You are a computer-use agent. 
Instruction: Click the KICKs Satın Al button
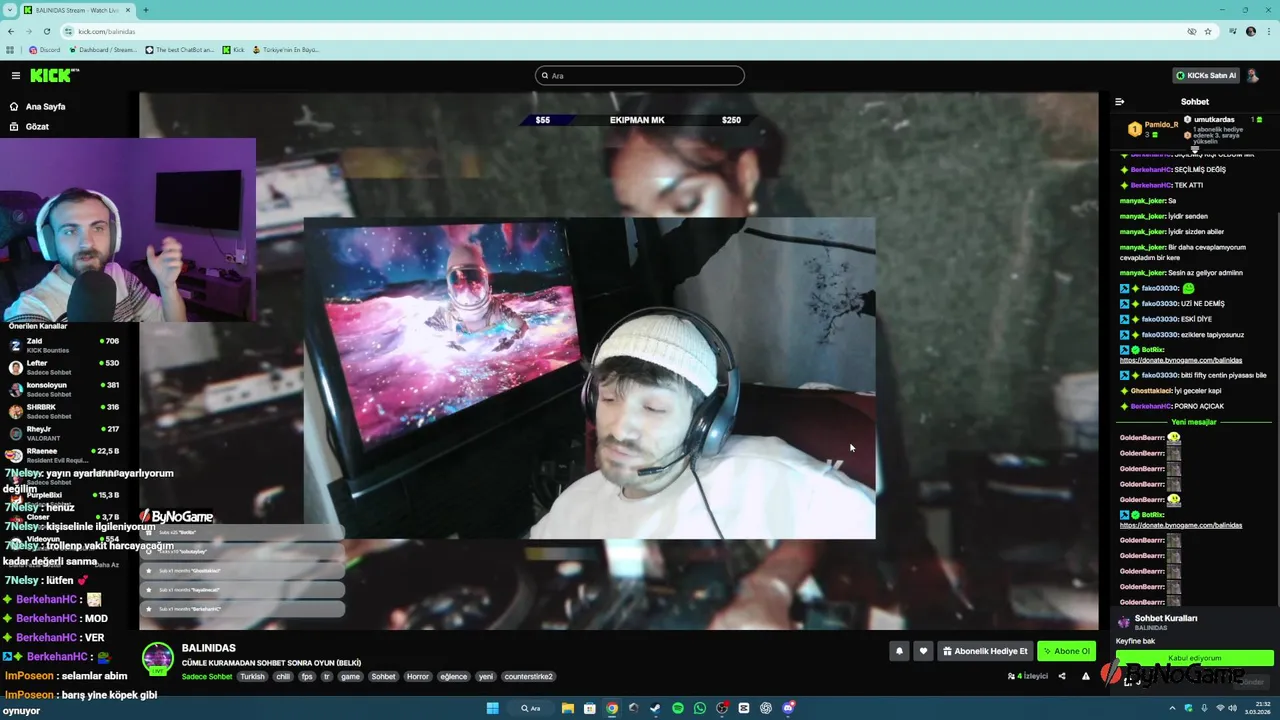pos(1206,75)
